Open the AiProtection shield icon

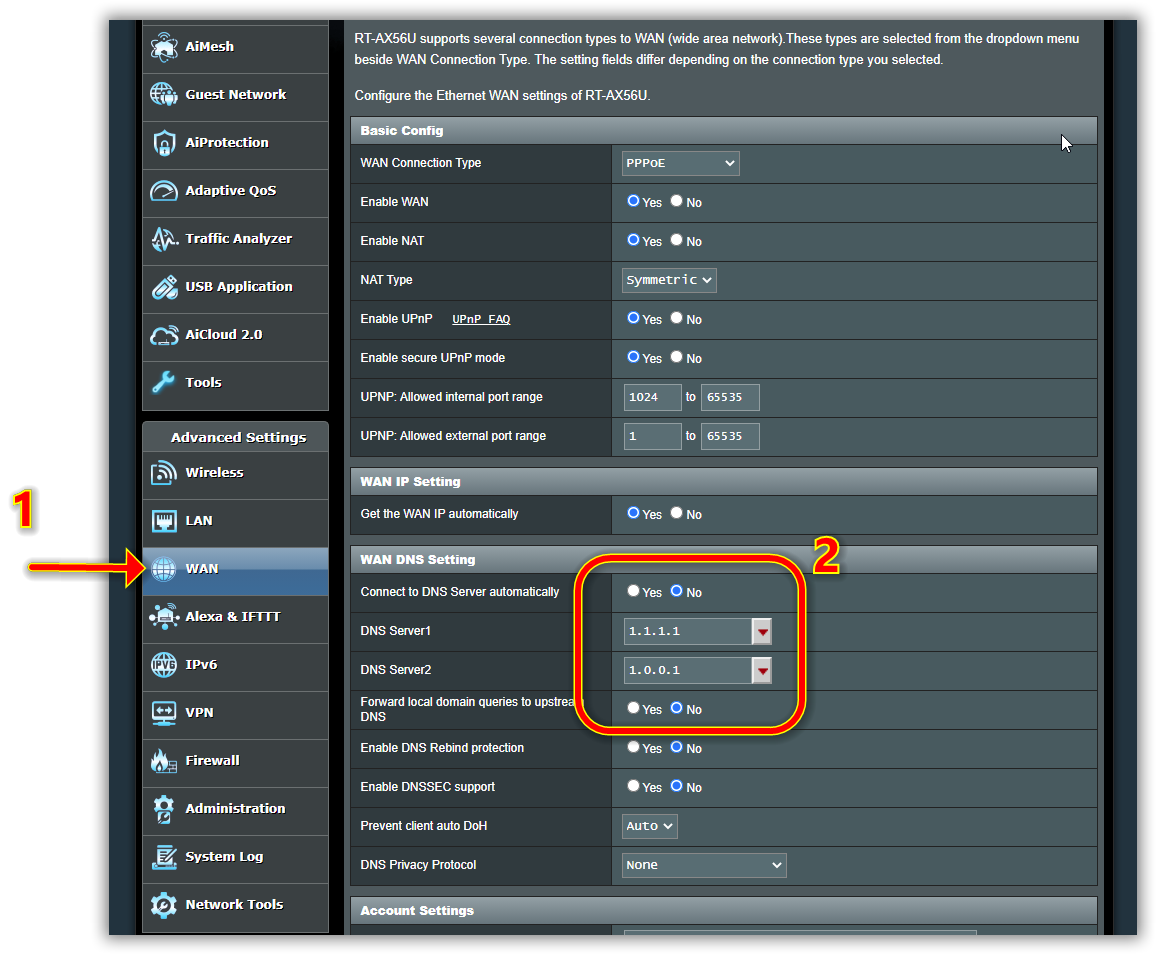point(164,142)
